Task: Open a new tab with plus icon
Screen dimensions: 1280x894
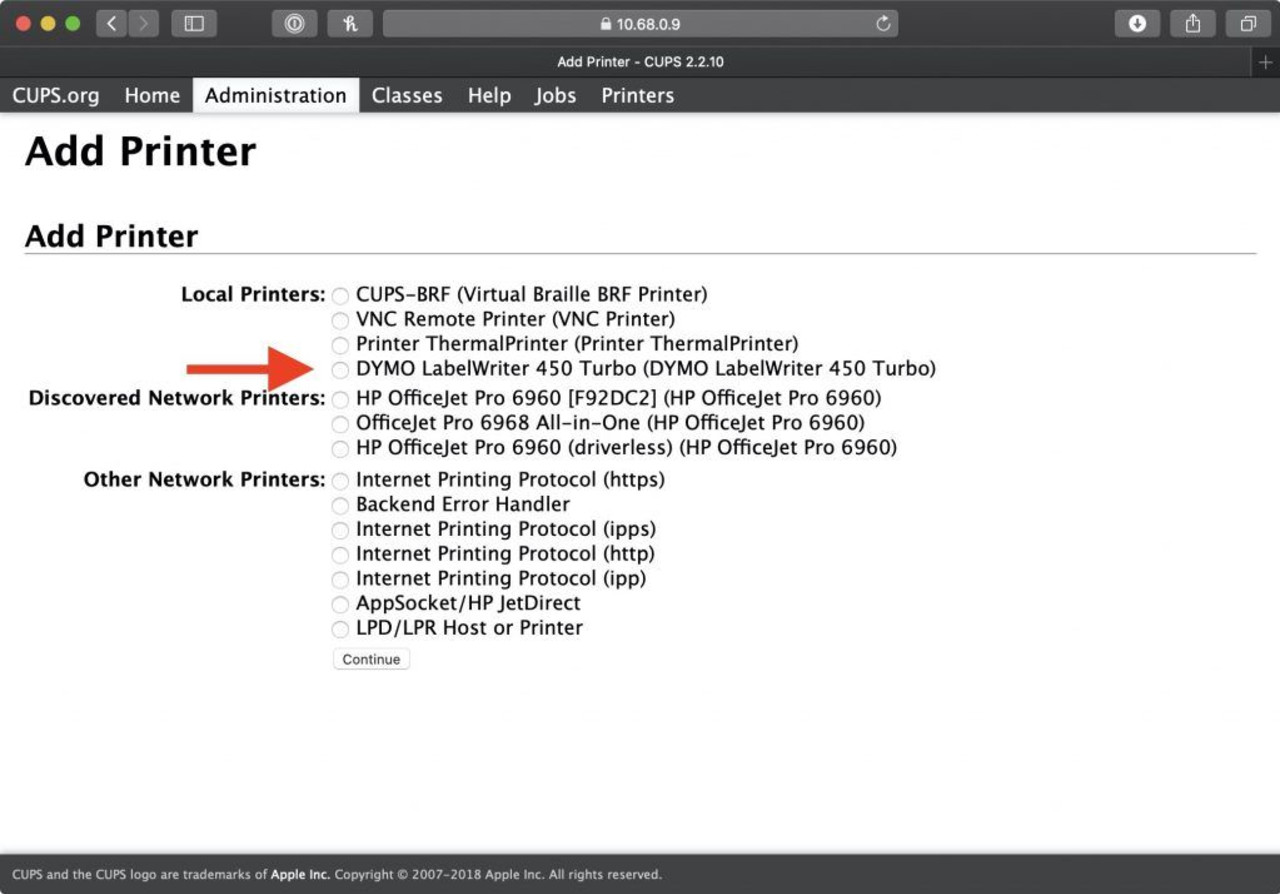Action: coord(1266,62)
